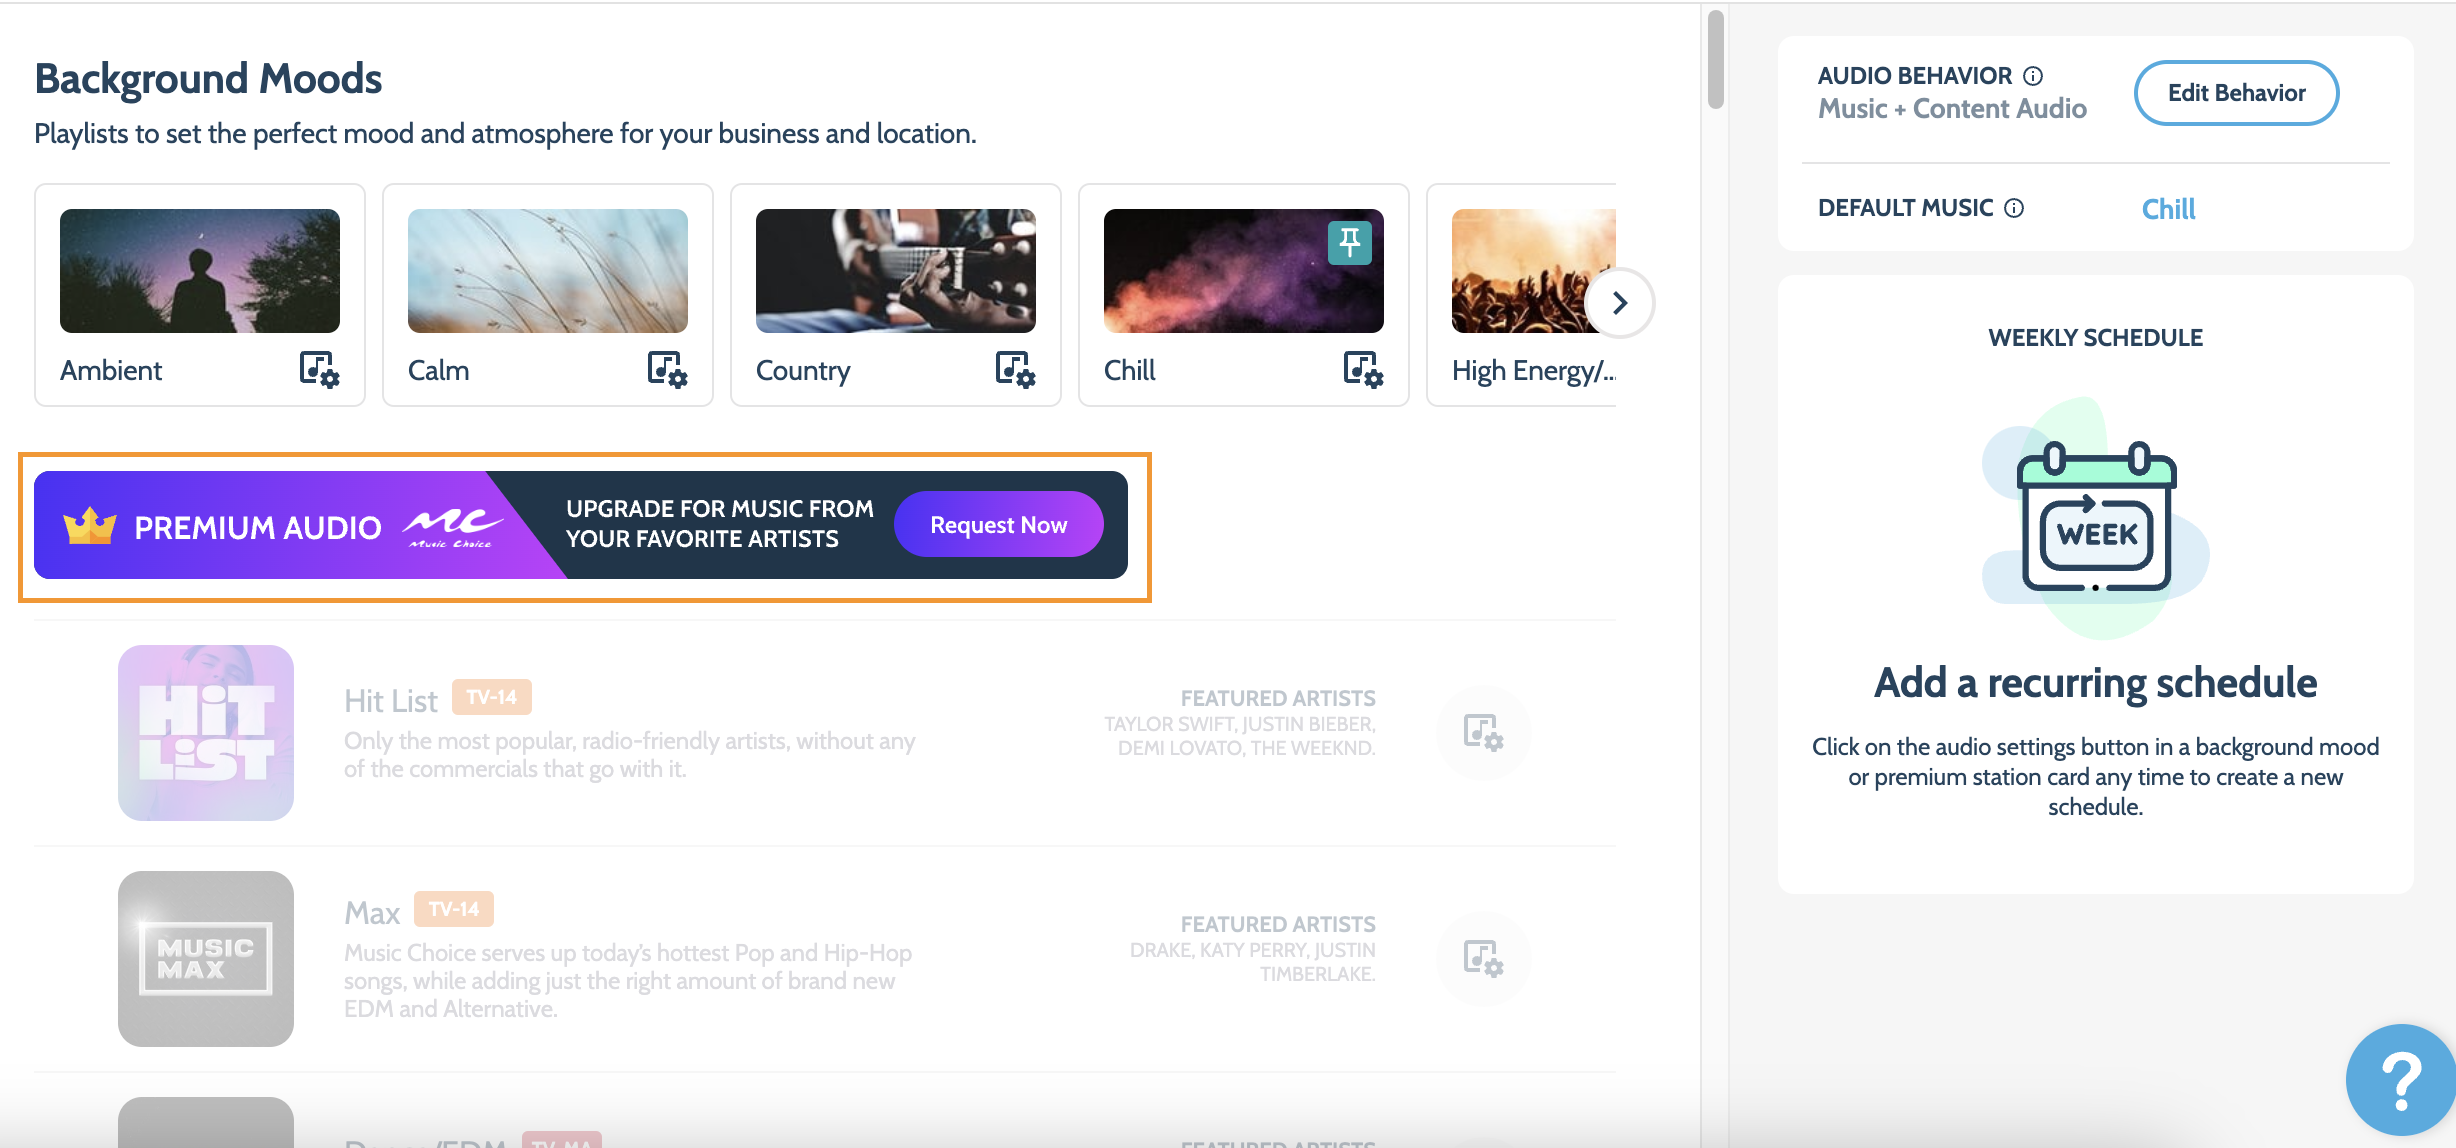Select the Chill mood thumbnail
Image resolution: width=2456 pixels, height=1148 pixels.
[x=1244, y=271]
